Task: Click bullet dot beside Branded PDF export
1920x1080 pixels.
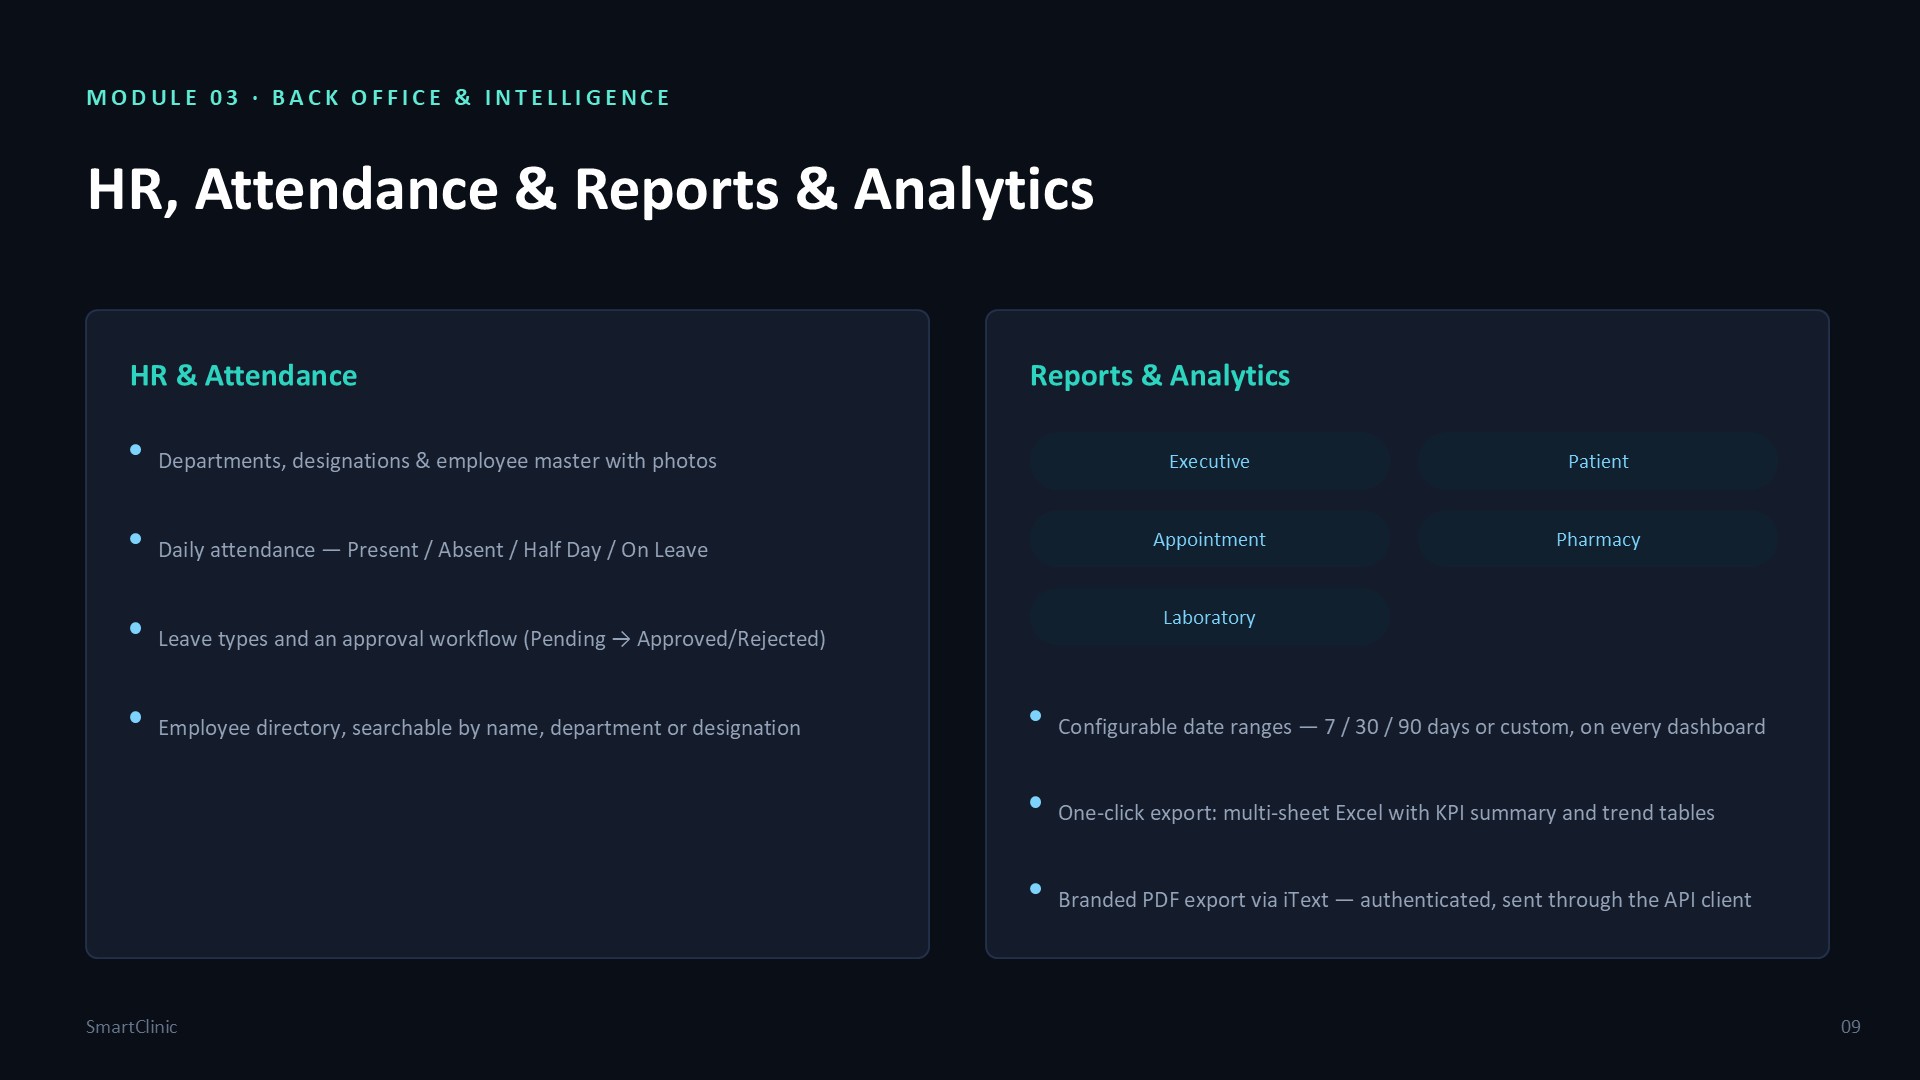Action: pyautogui.click(x=1036, y=888)
